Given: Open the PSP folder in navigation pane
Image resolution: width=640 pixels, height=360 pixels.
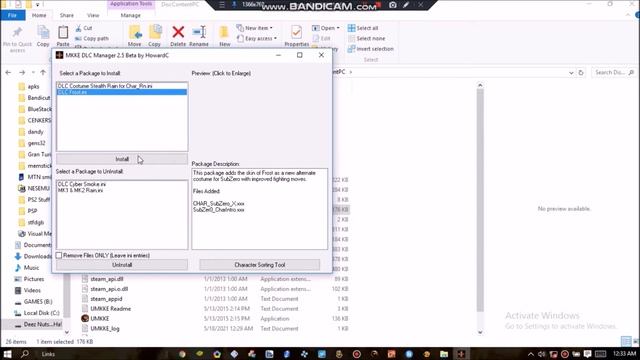Looking at the screenshot, I should point(32,211).
